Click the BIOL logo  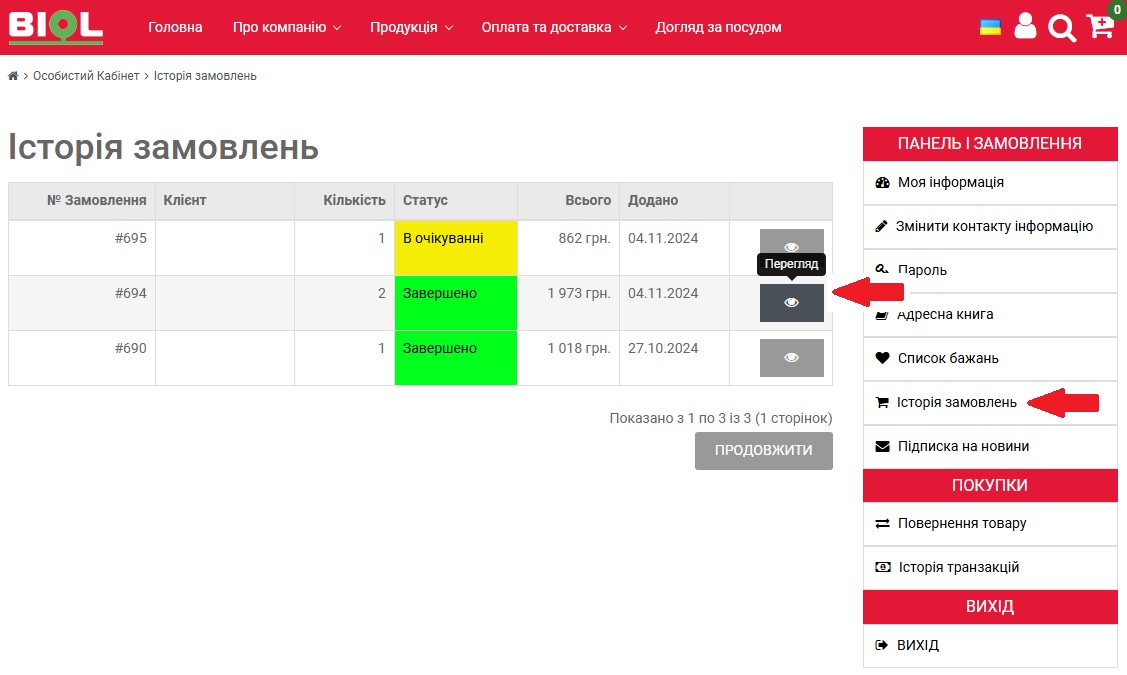pos(55,26)
